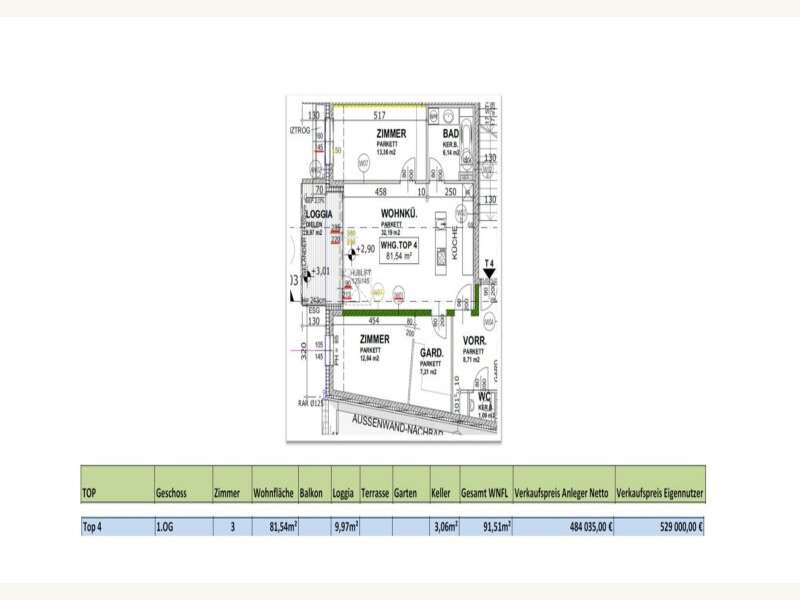Click the 'AUSSENWAND-NACHBAR' label

(397, 426)
